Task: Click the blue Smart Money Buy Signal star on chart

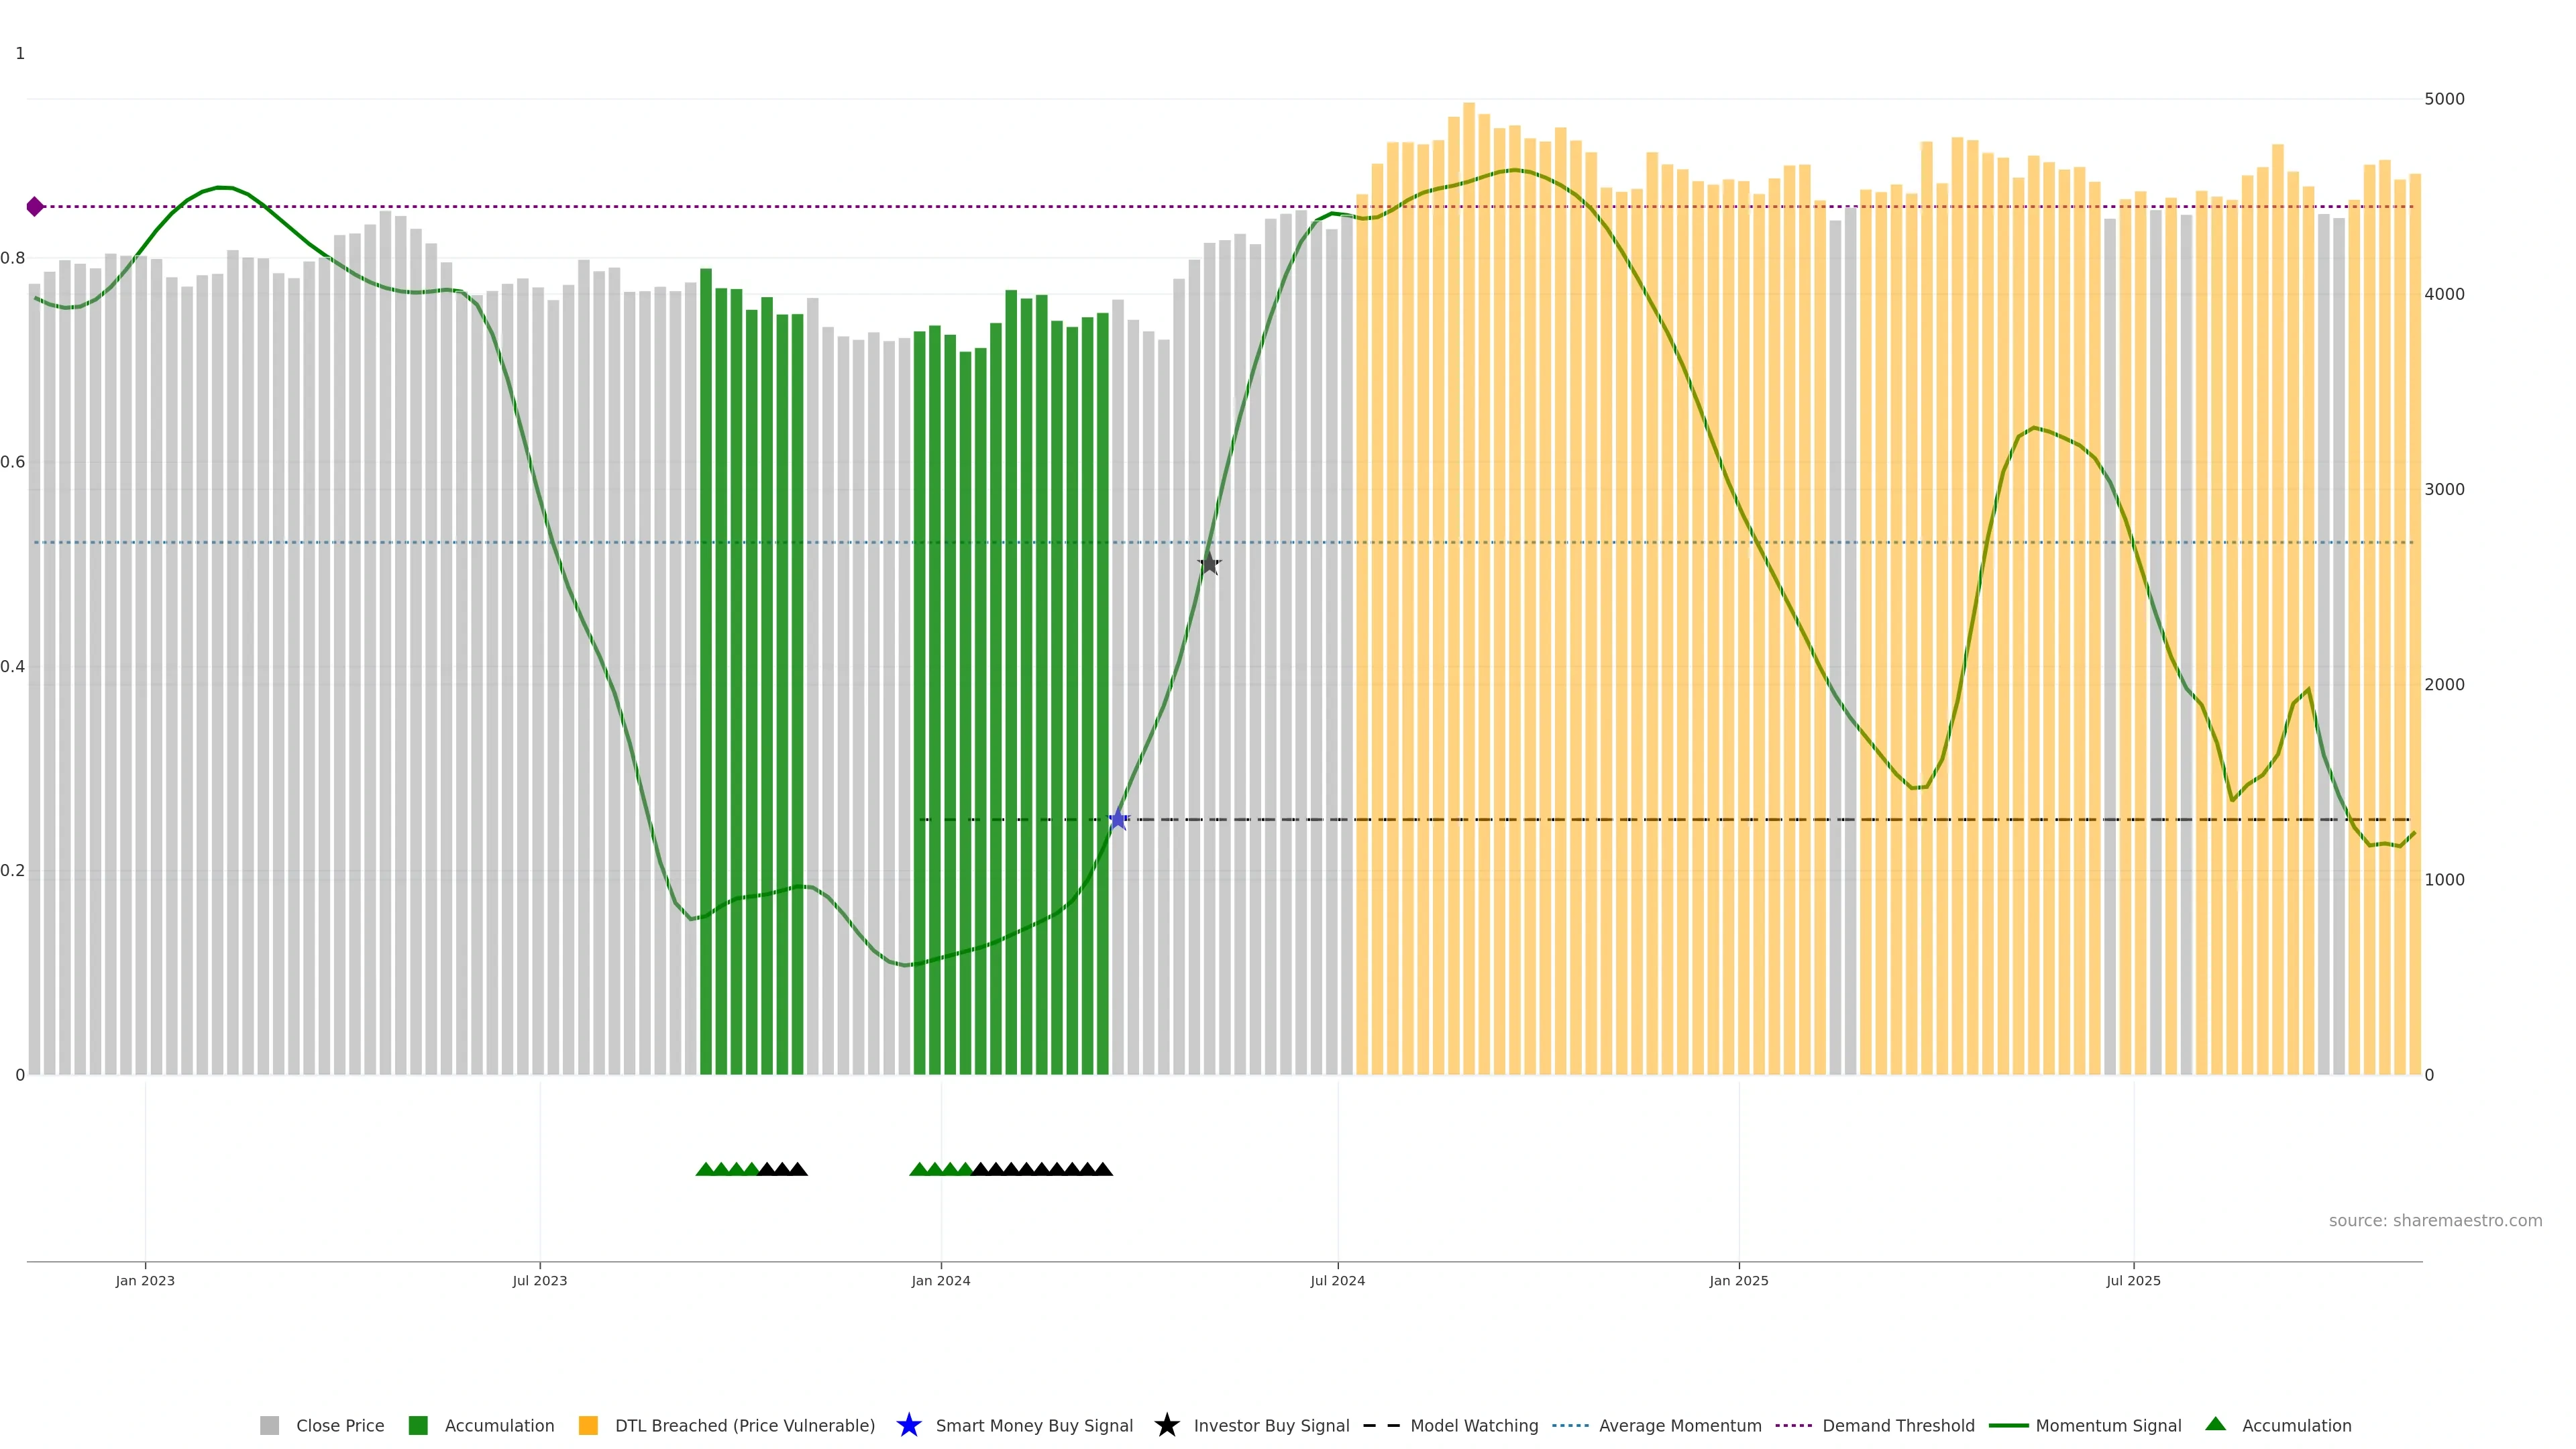Action: (1118, 820)
